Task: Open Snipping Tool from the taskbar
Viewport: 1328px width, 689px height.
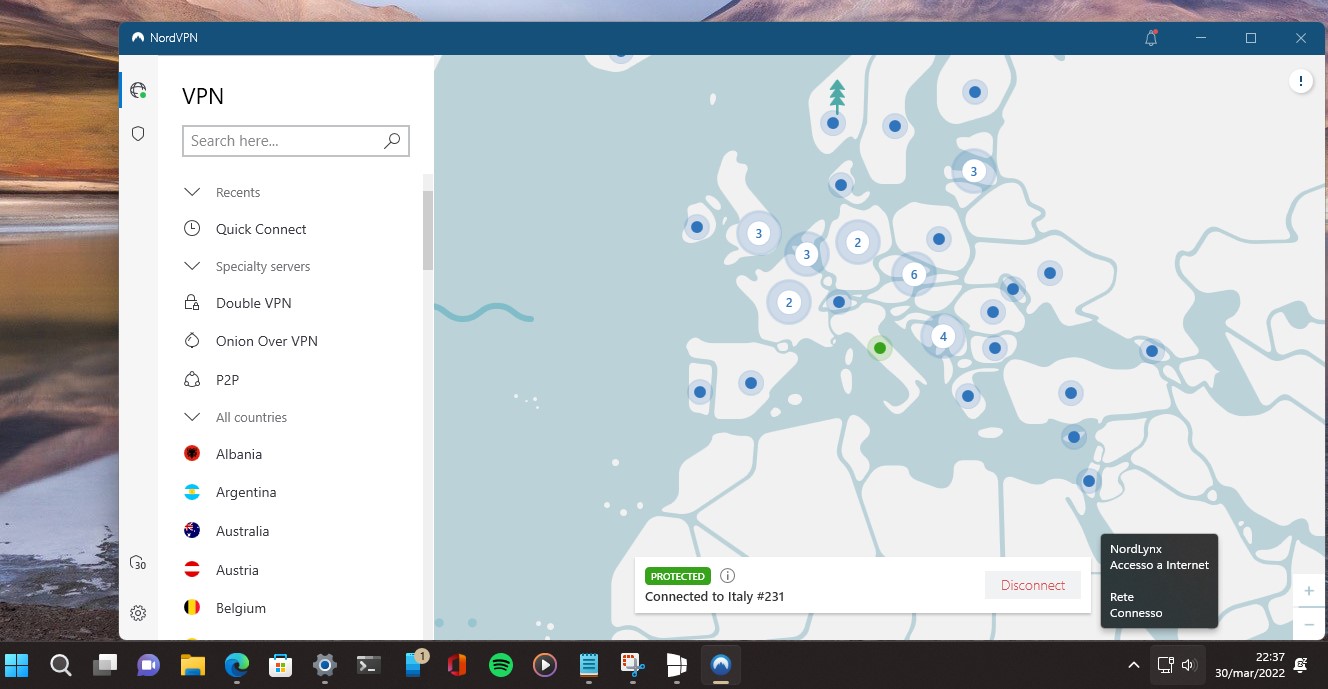Action: pos(633,665)
